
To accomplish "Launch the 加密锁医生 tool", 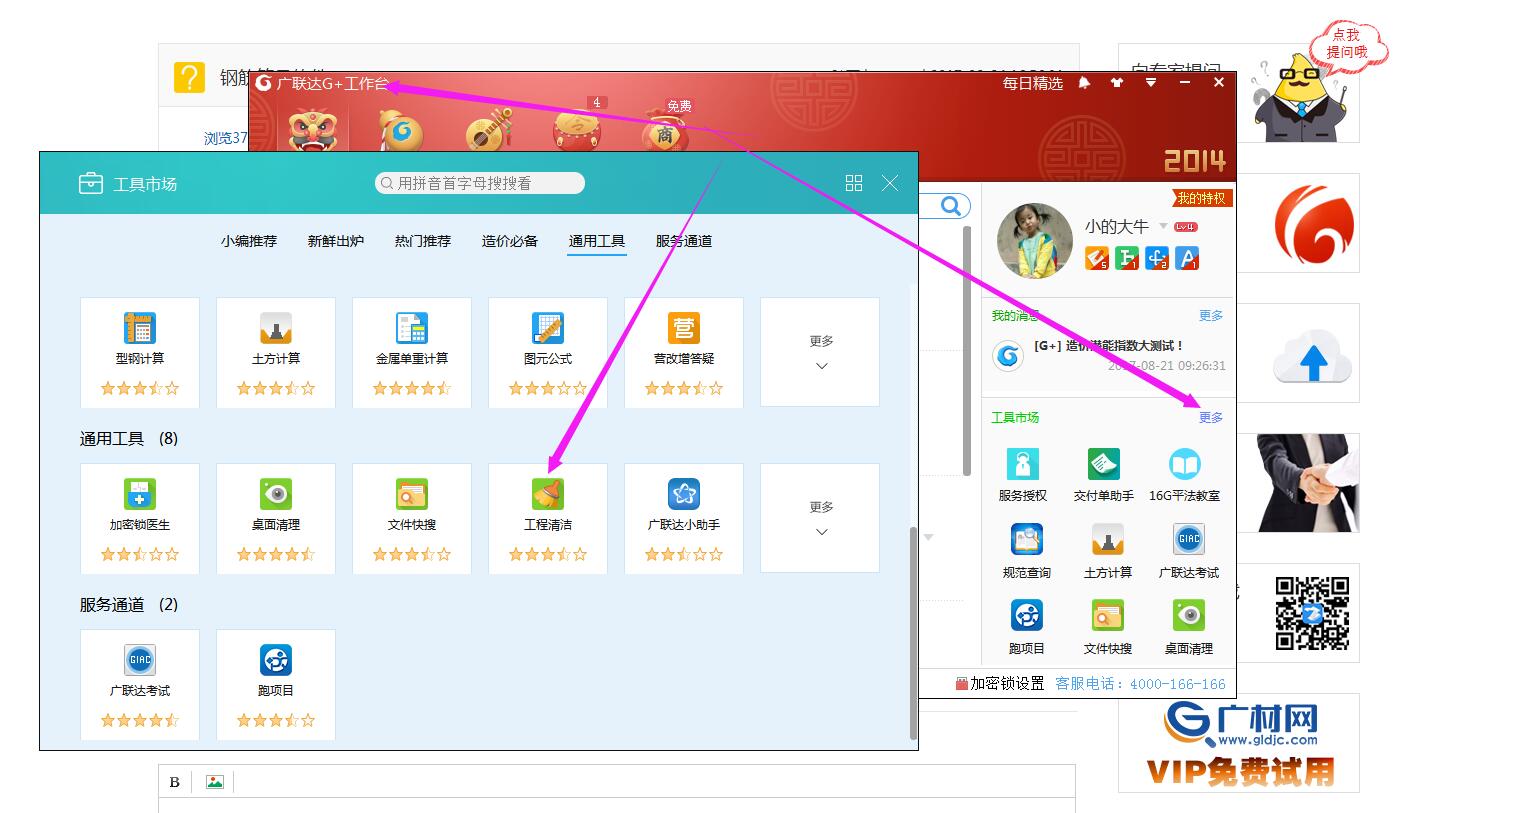I will 140,518.
